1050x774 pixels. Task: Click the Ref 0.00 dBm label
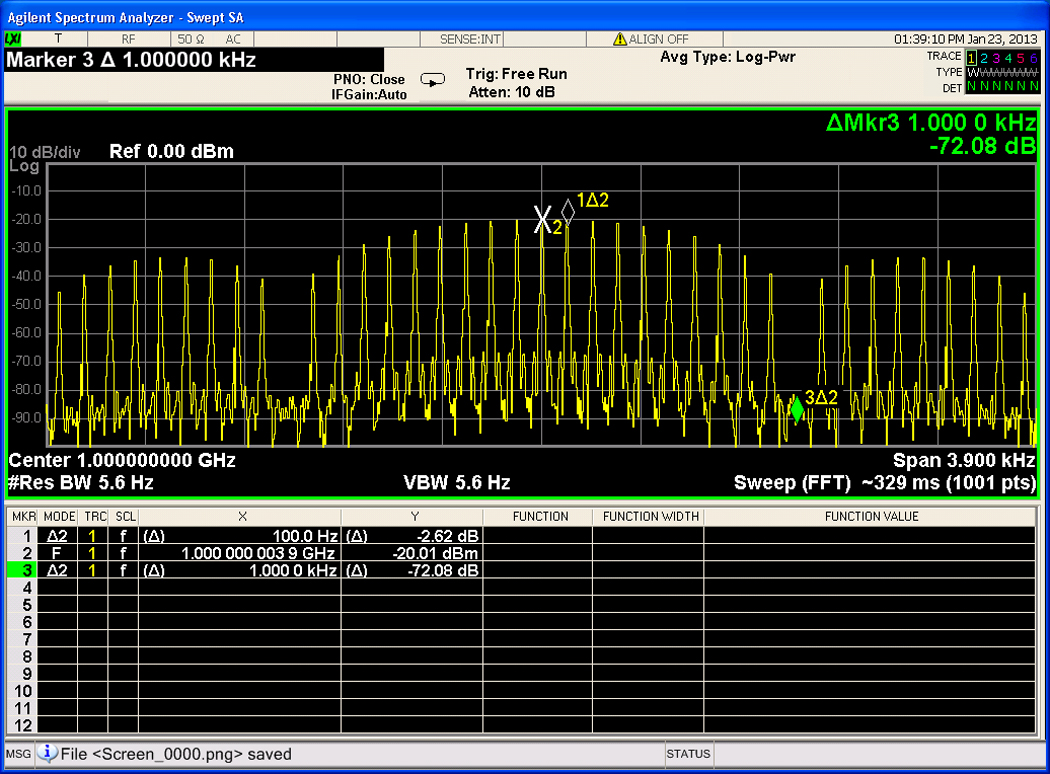(171, 152)
